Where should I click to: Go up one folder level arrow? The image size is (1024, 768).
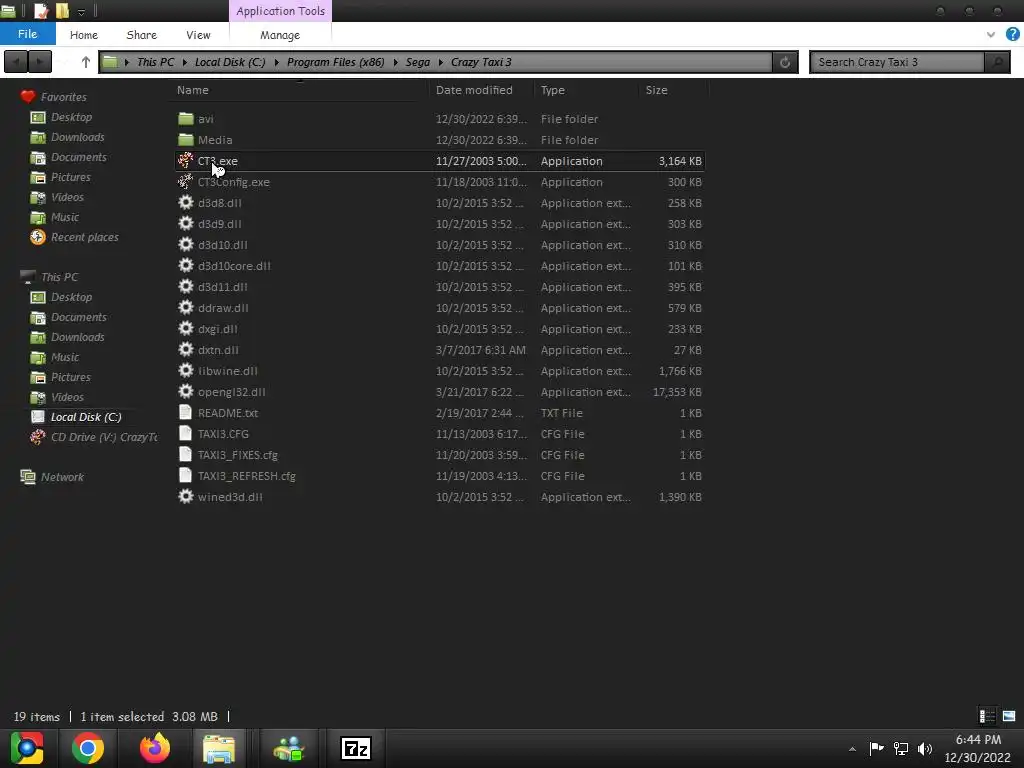coord(86,62)
